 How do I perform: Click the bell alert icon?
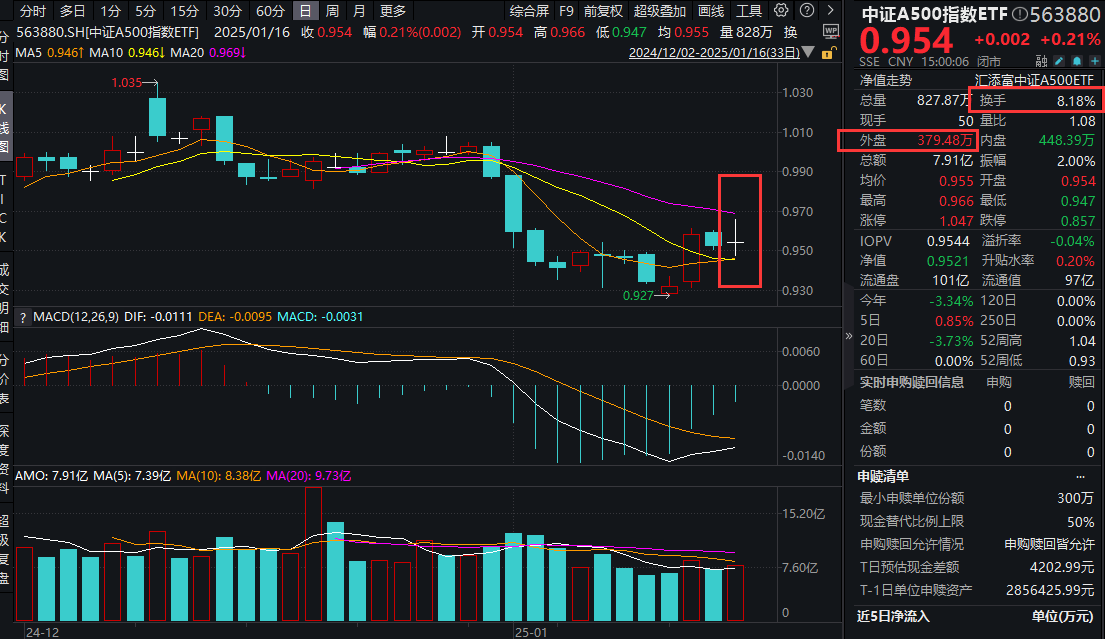pos(1077,61)
